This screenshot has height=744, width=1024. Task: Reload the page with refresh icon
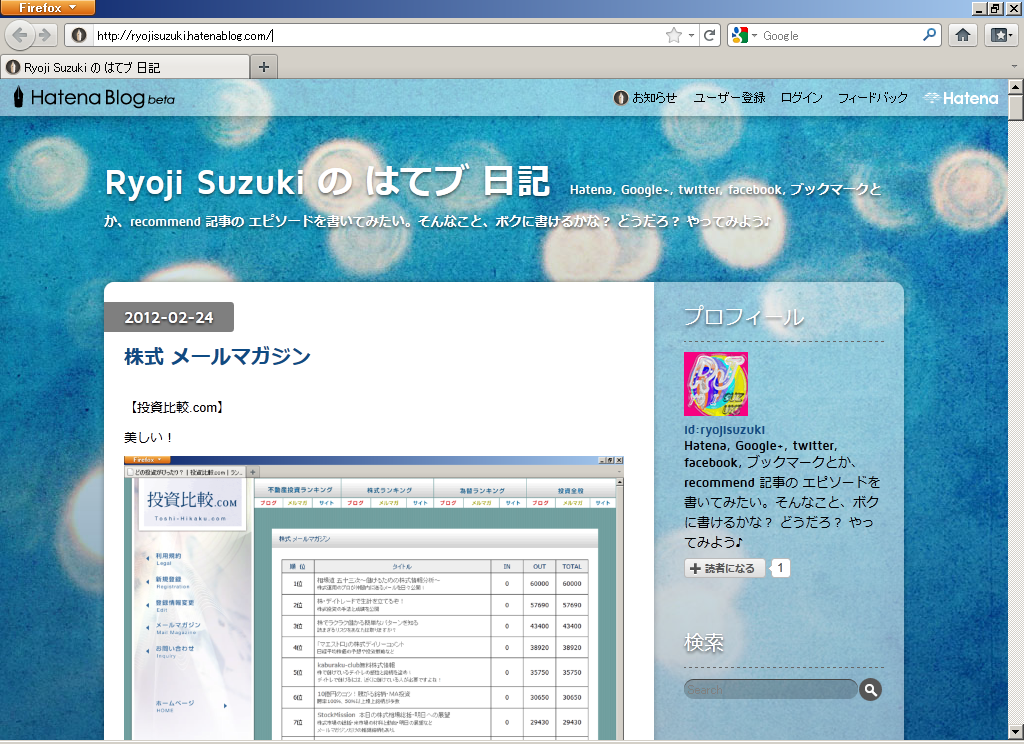(x=710, y=35)
